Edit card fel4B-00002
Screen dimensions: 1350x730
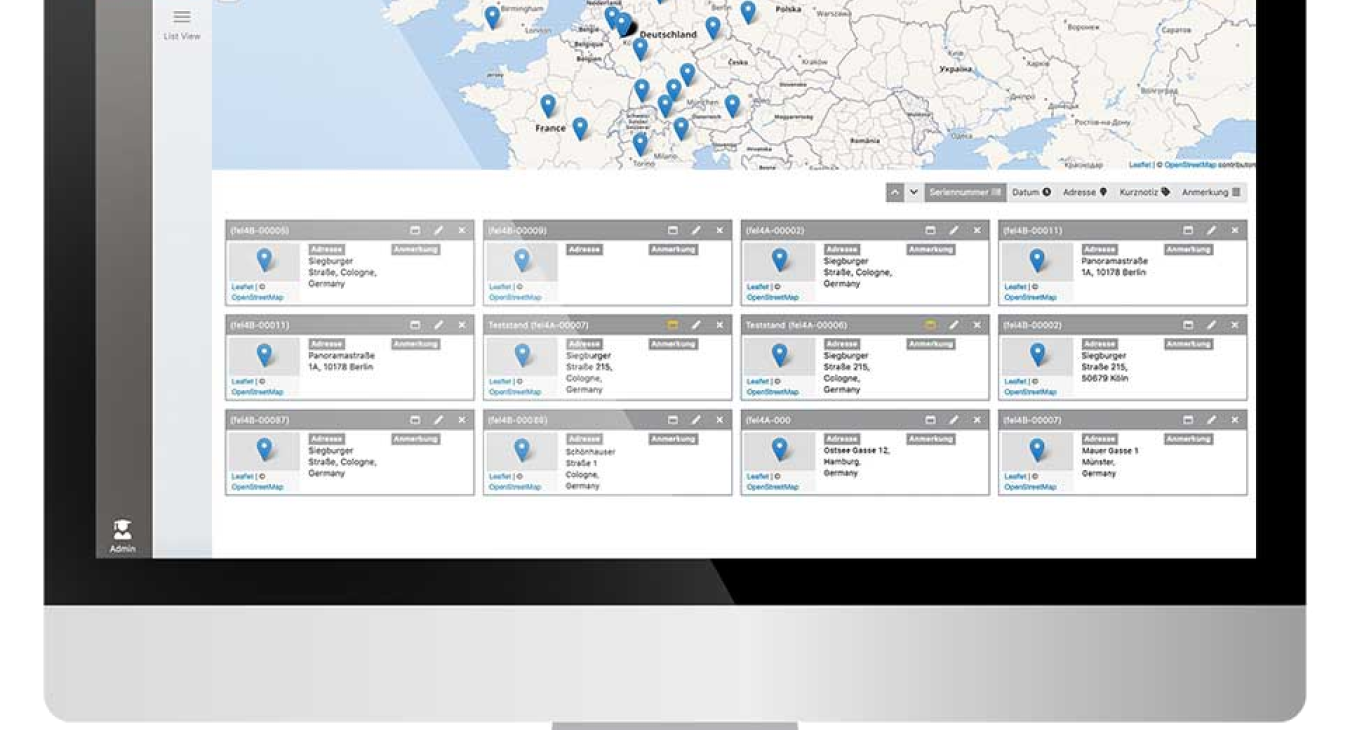pos(1211,325)
